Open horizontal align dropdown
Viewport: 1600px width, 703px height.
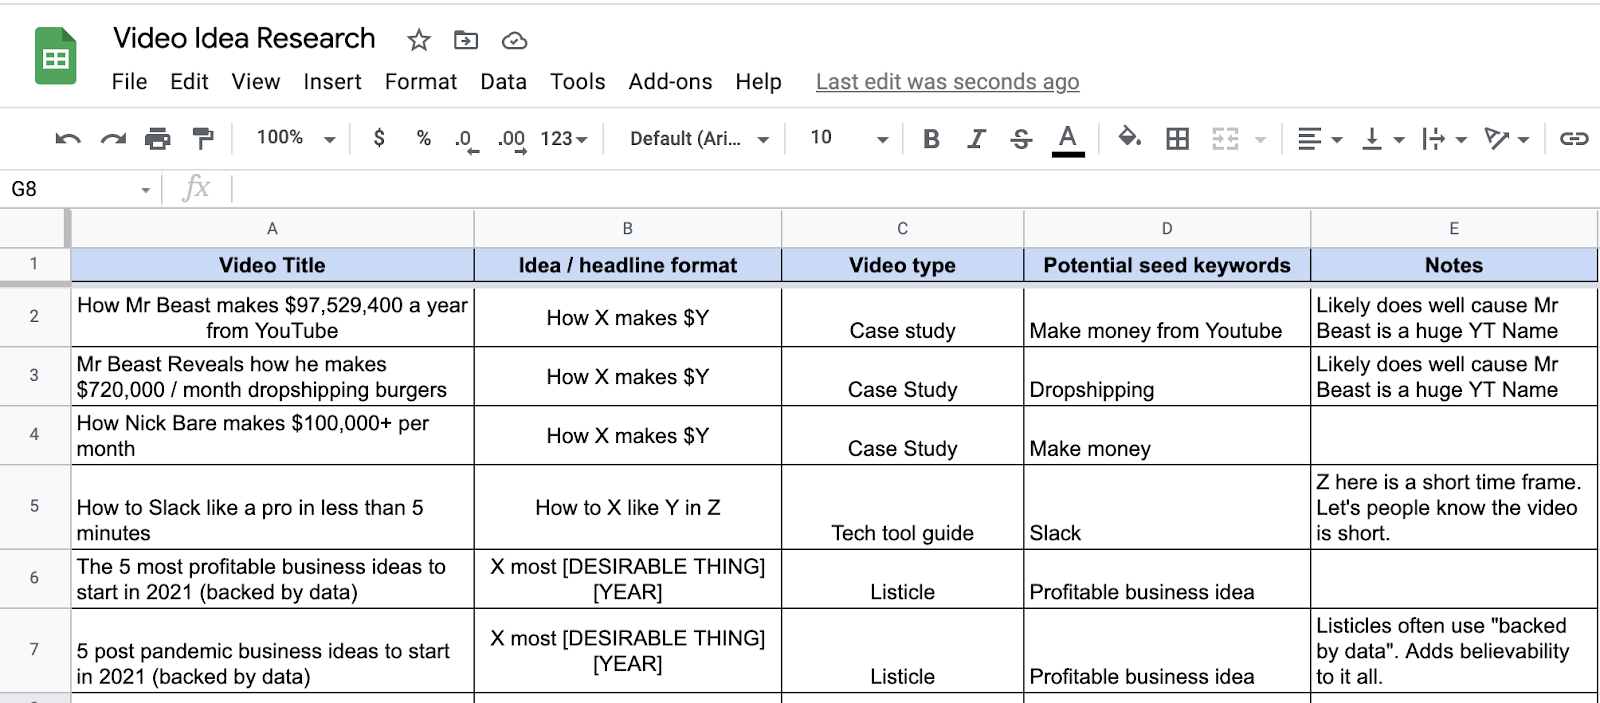click(x=1319, y=139)
